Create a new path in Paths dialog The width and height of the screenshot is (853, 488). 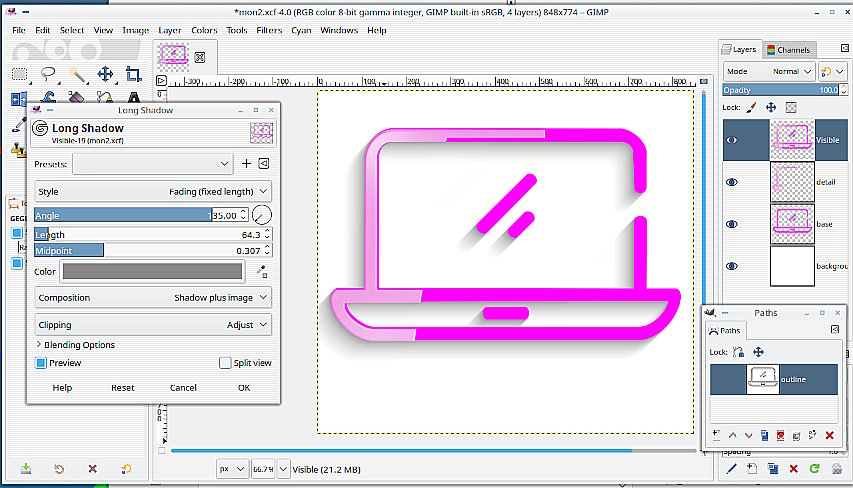(x=716, y=435)
